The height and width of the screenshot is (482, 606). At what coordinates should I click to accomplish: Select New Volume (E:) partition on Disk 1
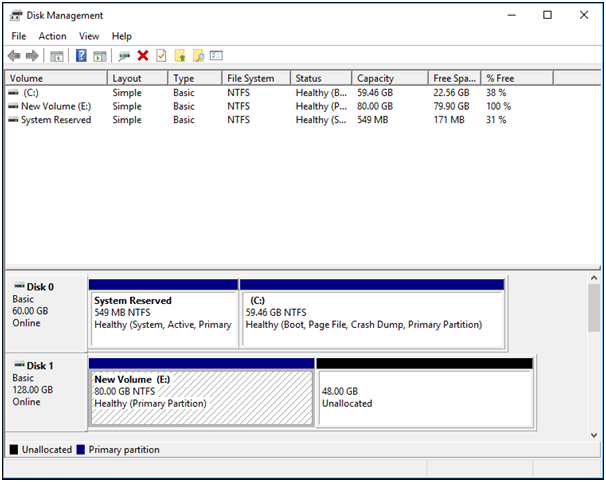[201, 392]
